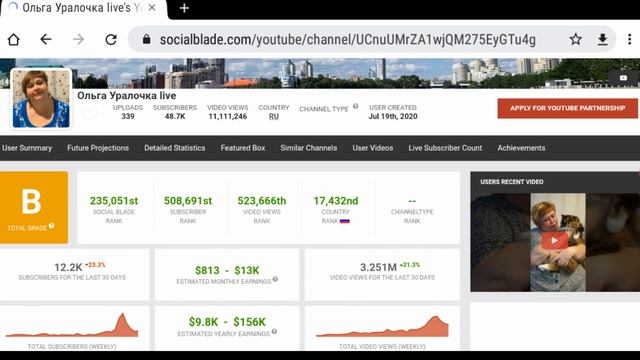The image size is (640, 360).
Task: Click the forward arrow button
Action: (78, 40)
